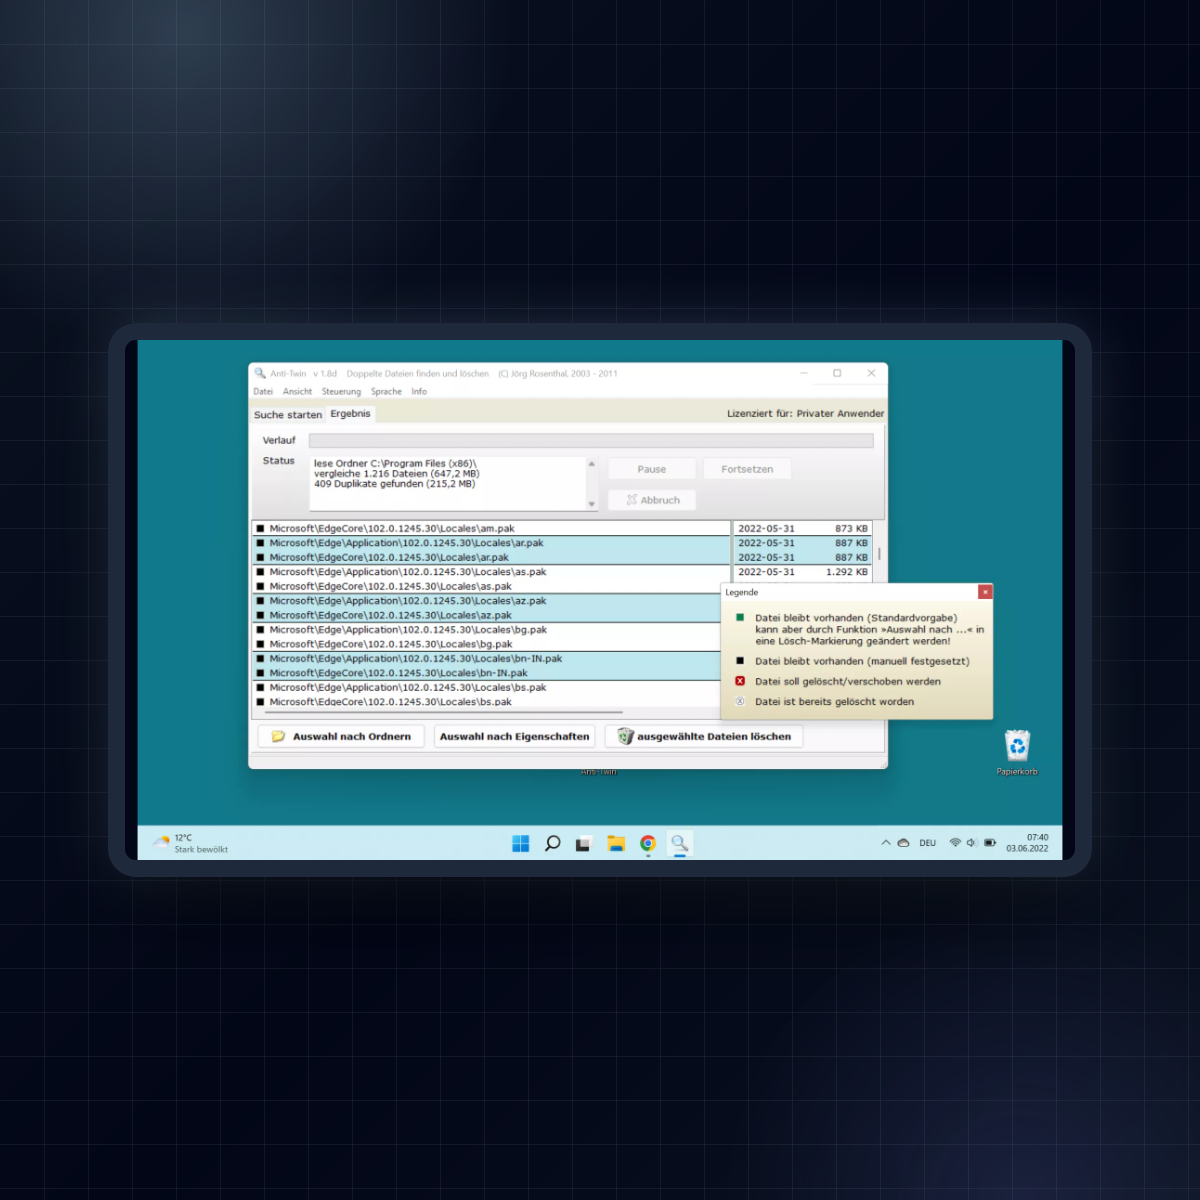Click the date cell beside 873 KB

(767, 529)
